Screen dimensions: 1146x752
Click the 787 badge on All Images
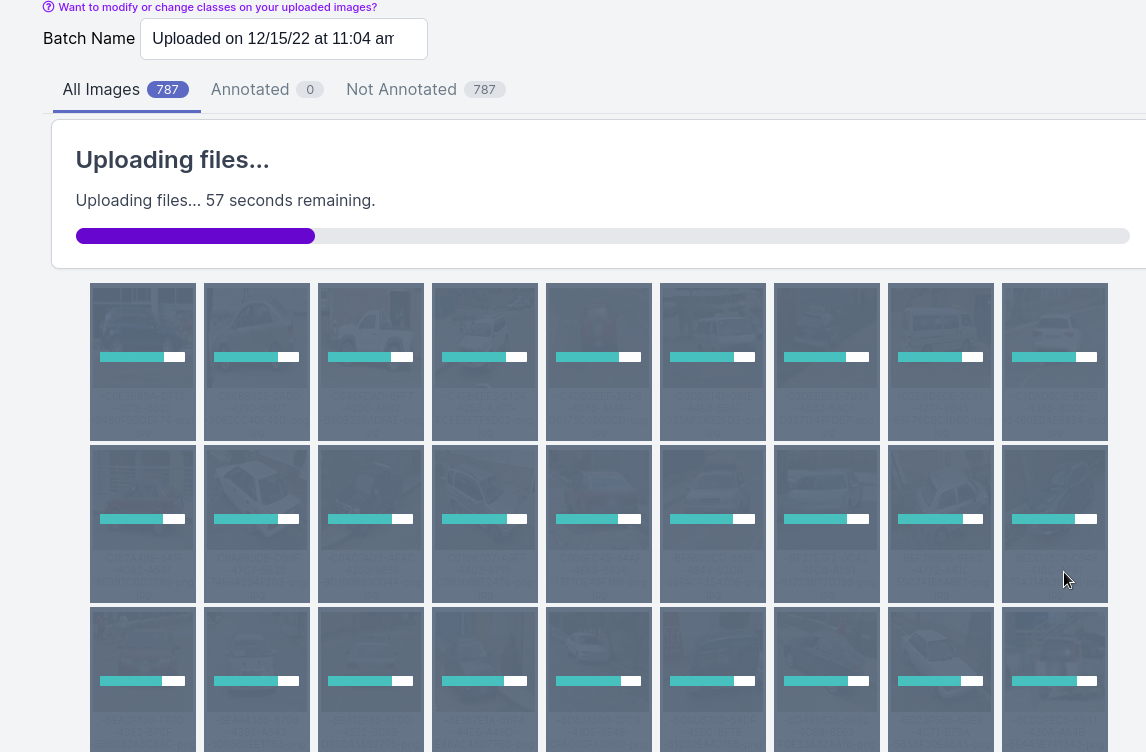167,90
